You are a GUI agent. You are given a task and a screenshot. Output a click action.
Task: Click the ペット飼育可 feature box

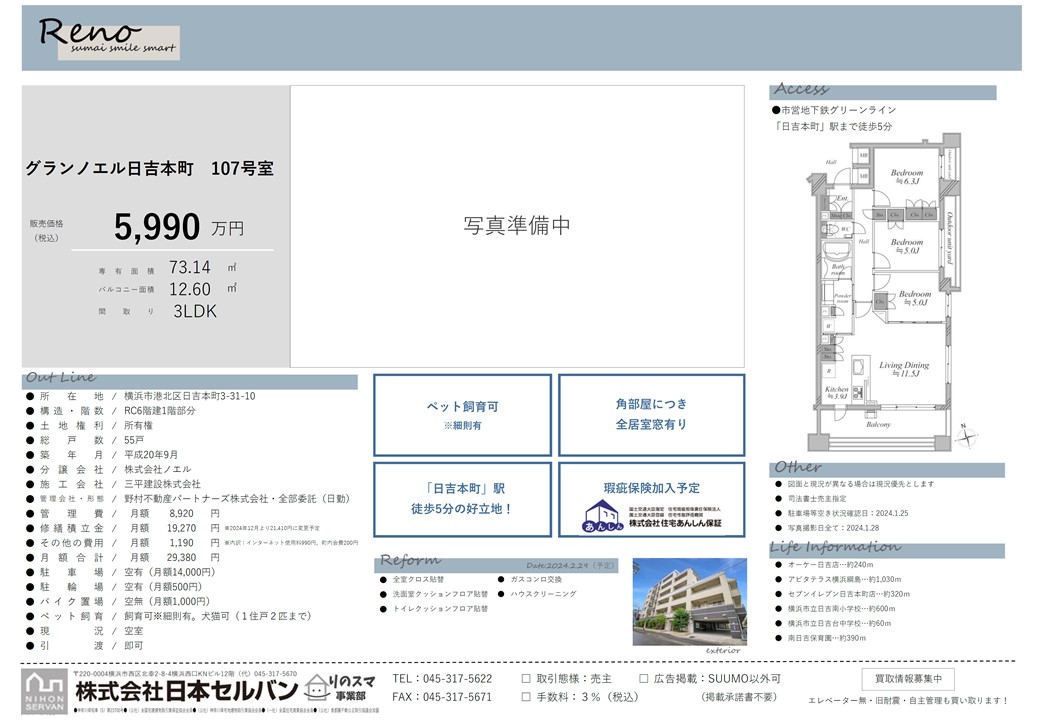coord(462,414)
